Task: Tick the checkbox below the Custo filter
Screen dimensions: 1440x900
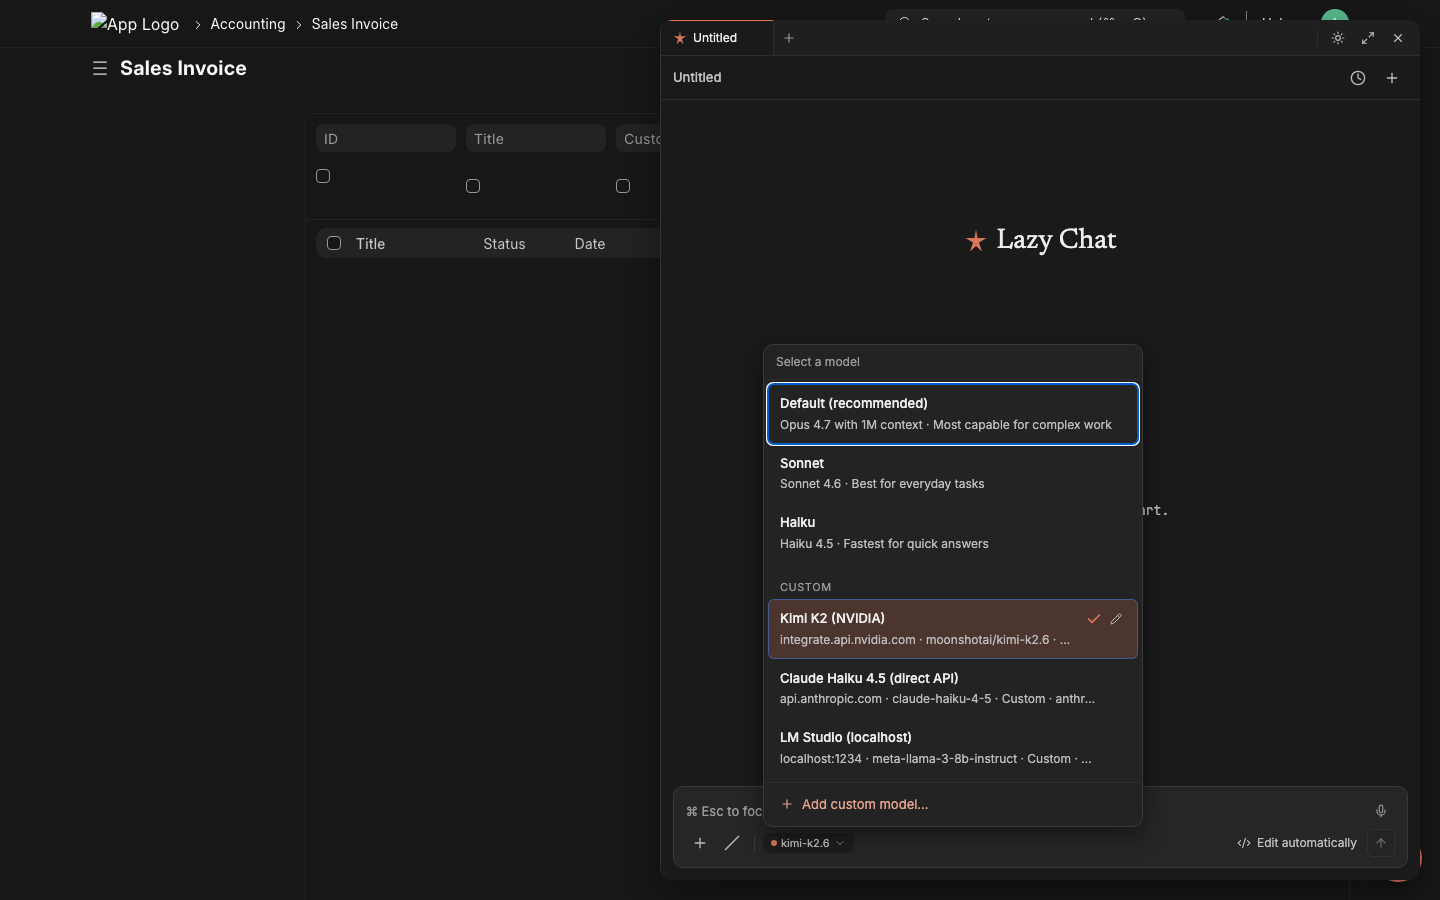Action: tap(623, 186)
